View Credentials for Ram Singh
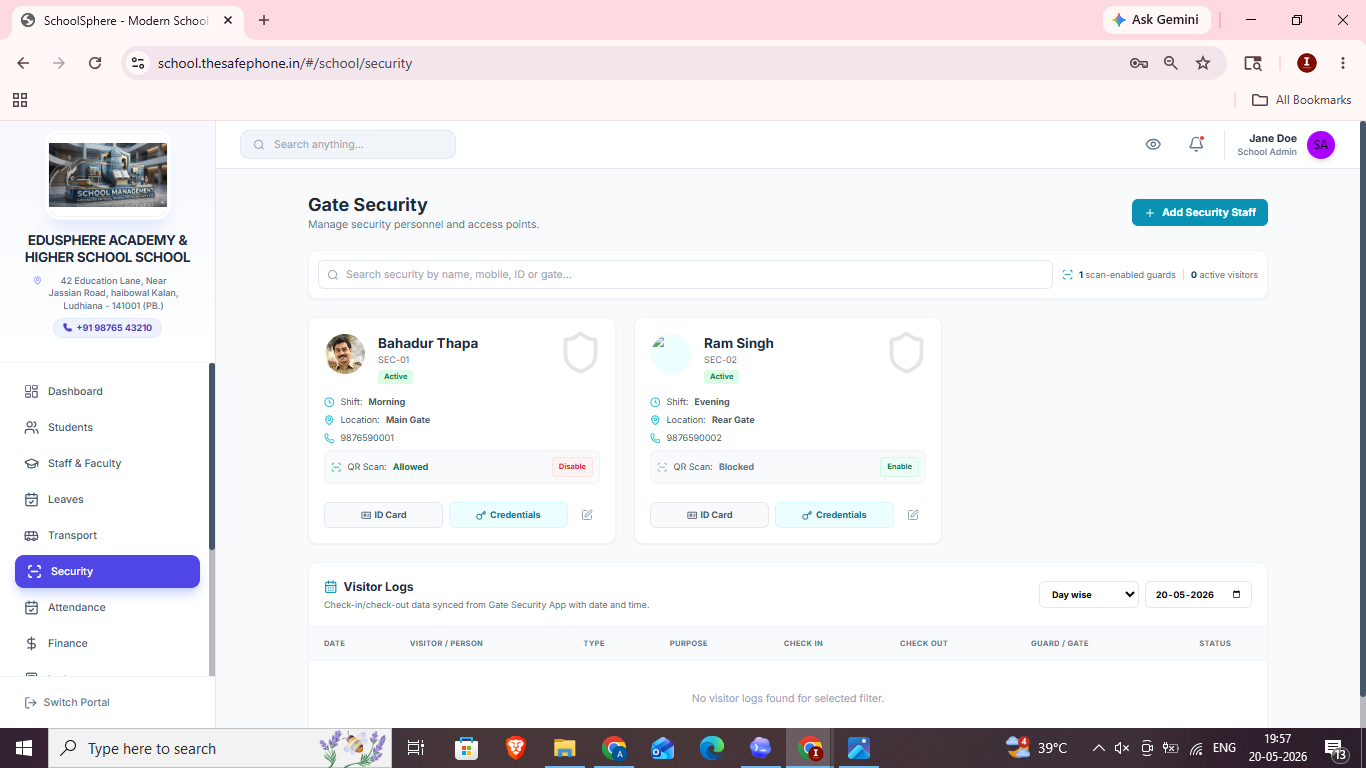The height and width of the screenshot is (768, 1366). click(834, 515)
